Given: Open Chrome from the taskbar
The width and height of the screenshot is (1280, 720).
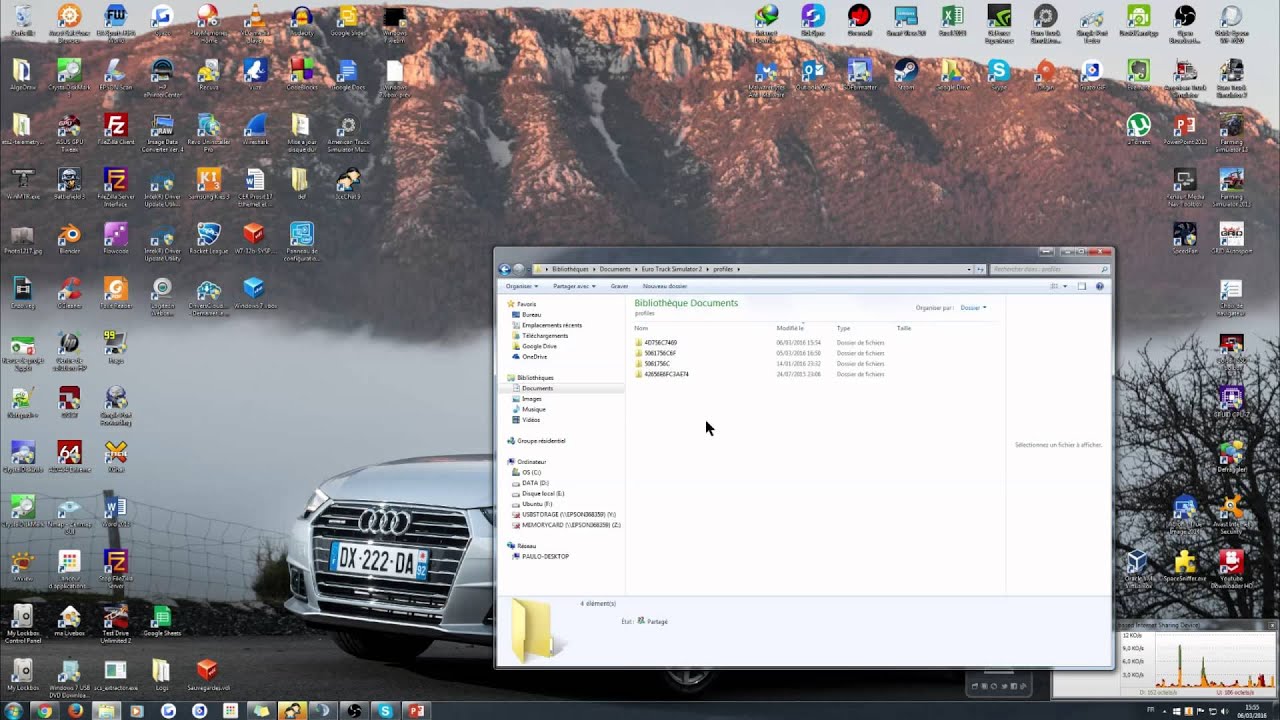Looking at the screenshot, I should [43, 711].
